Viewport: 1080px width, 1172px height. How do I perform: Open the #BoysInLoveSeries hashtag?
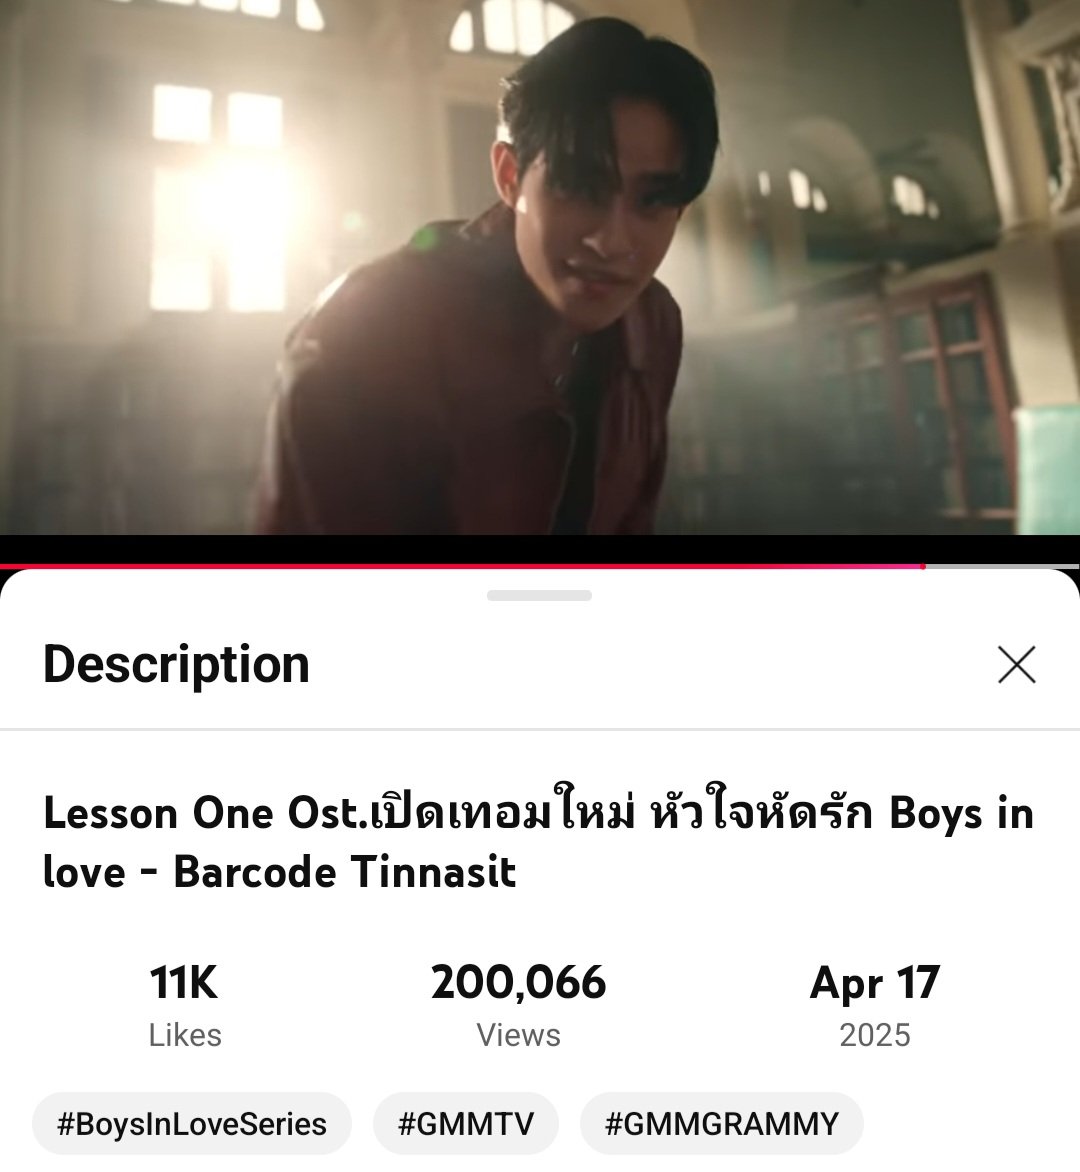click(x=192, y=1123)
